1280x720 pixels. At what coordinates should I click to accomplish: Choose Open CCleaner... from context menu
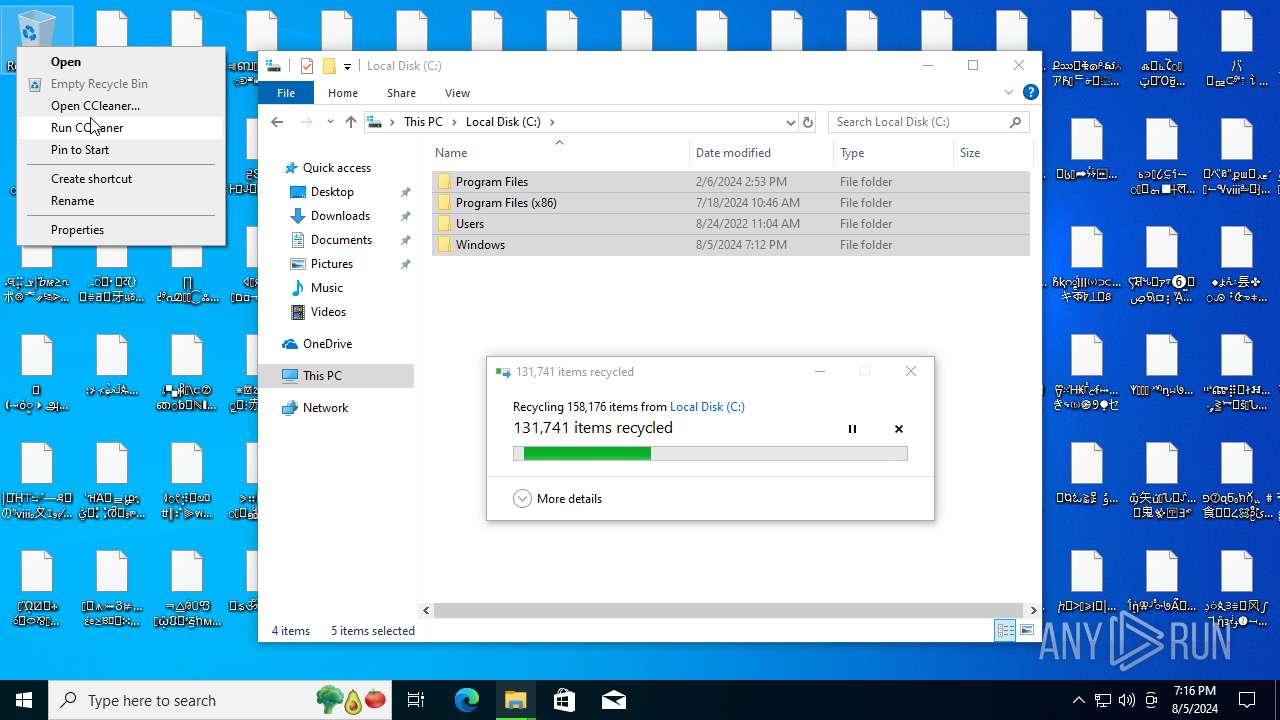pyautogui.click(x=120, y=106)
